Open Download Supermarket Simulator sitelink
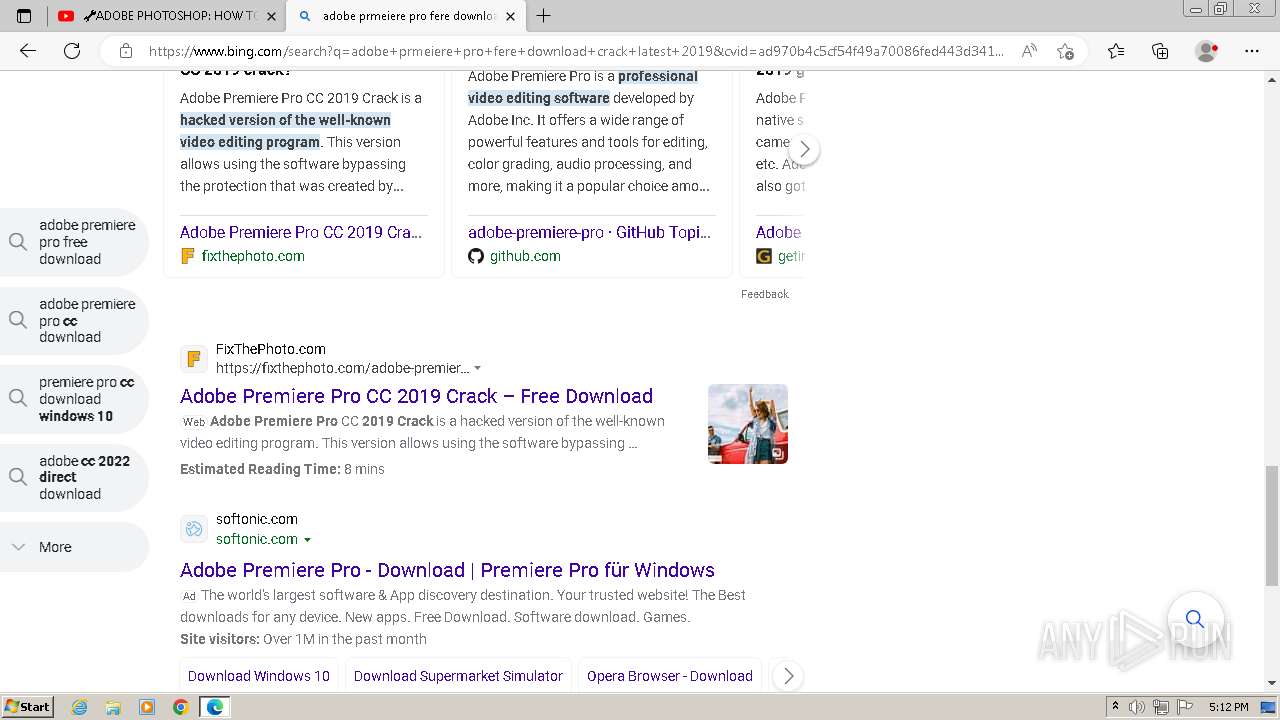This screenshot has height=720, width=1280. [x=458, y=676]
